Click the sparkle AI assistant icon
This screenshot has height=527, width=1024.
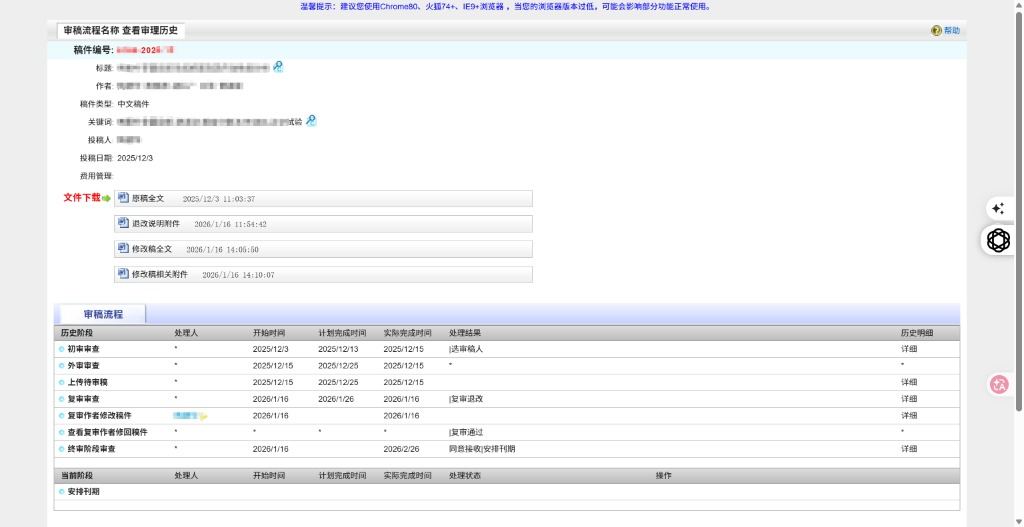pos(997,209)
